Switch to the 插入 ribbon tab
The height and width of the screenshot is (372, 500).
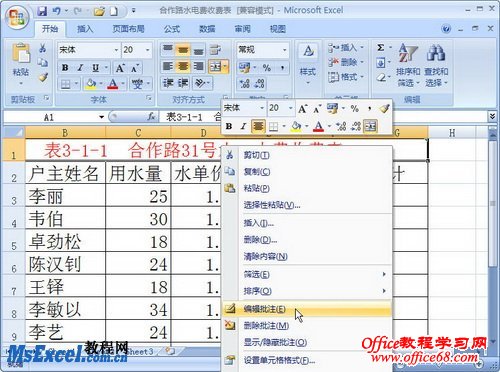click(85, 29)
